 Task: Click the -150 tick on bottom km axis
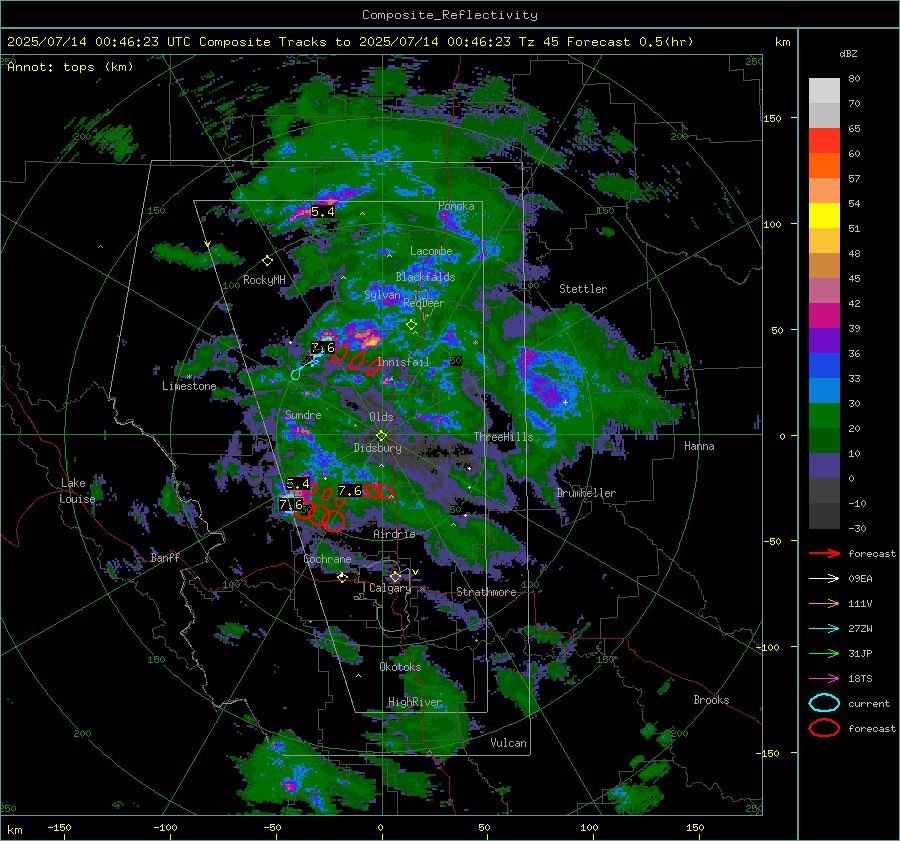pyautogui.click(x=59, y=828)
